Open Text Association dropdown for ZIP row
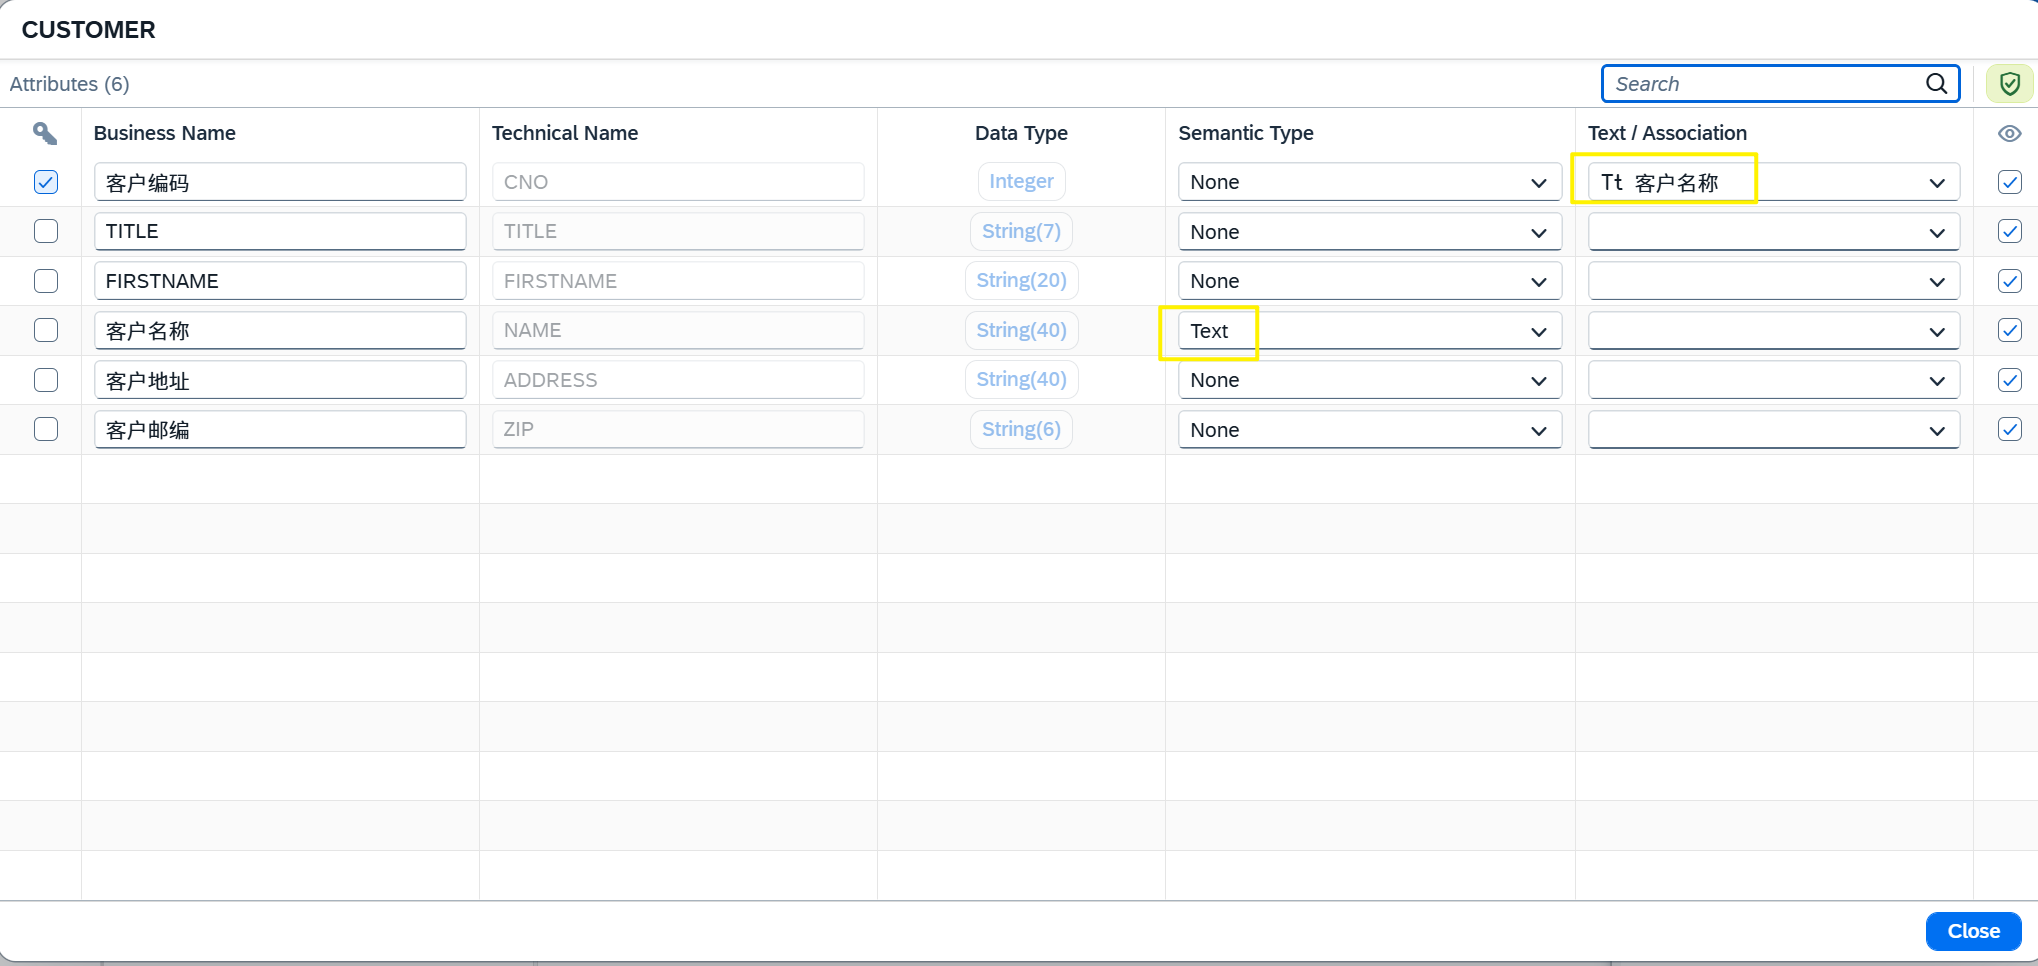This screenshot has height=966, width=2038. 1773,430
